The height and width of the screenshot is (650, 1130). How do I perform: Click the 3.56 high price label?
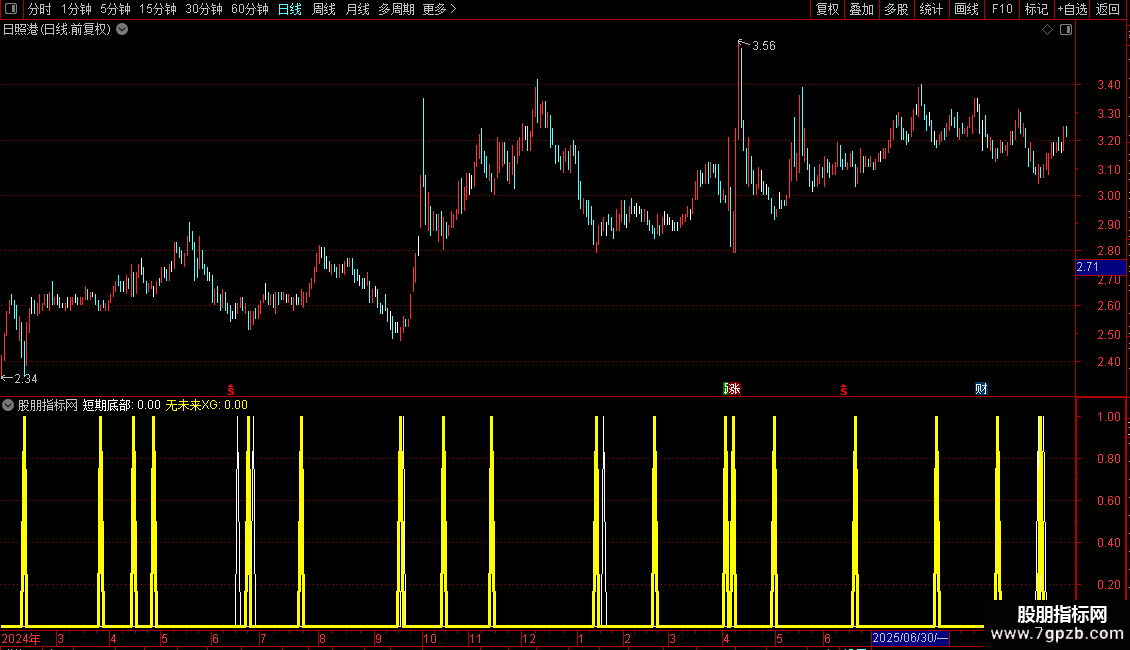[764, 46]
